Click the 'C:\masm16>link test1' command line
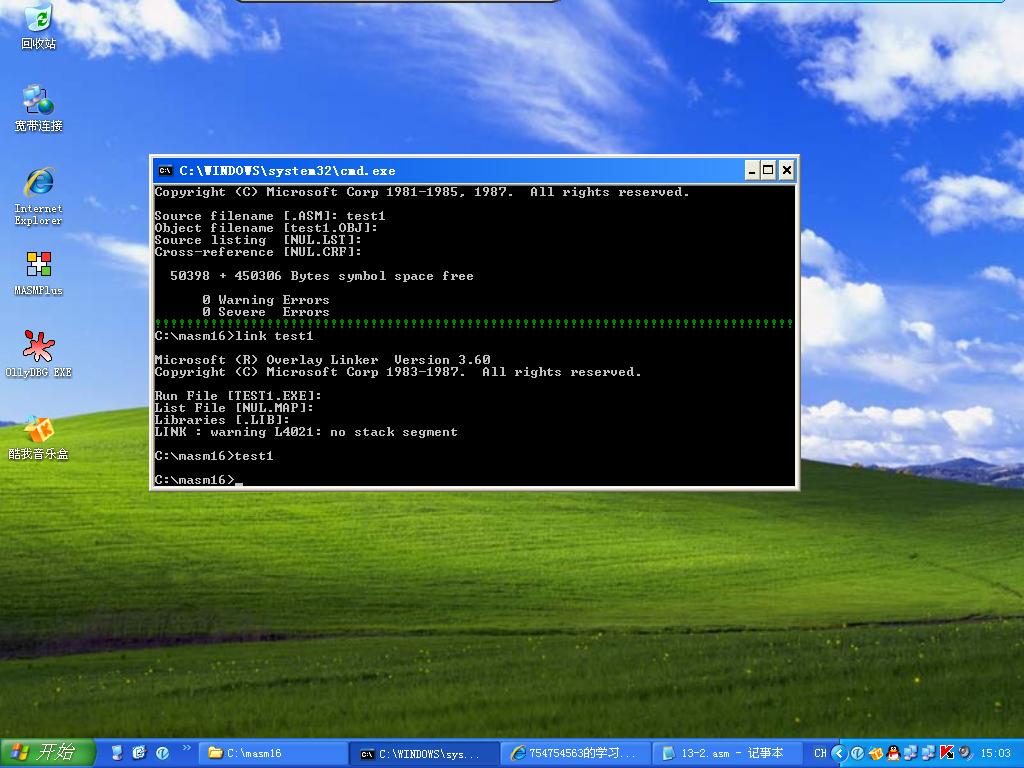 coord(234,336)
